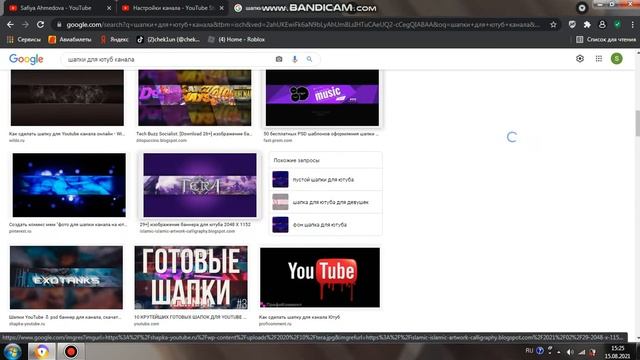Open the volume speaker tray icon

tap(570, 352)
